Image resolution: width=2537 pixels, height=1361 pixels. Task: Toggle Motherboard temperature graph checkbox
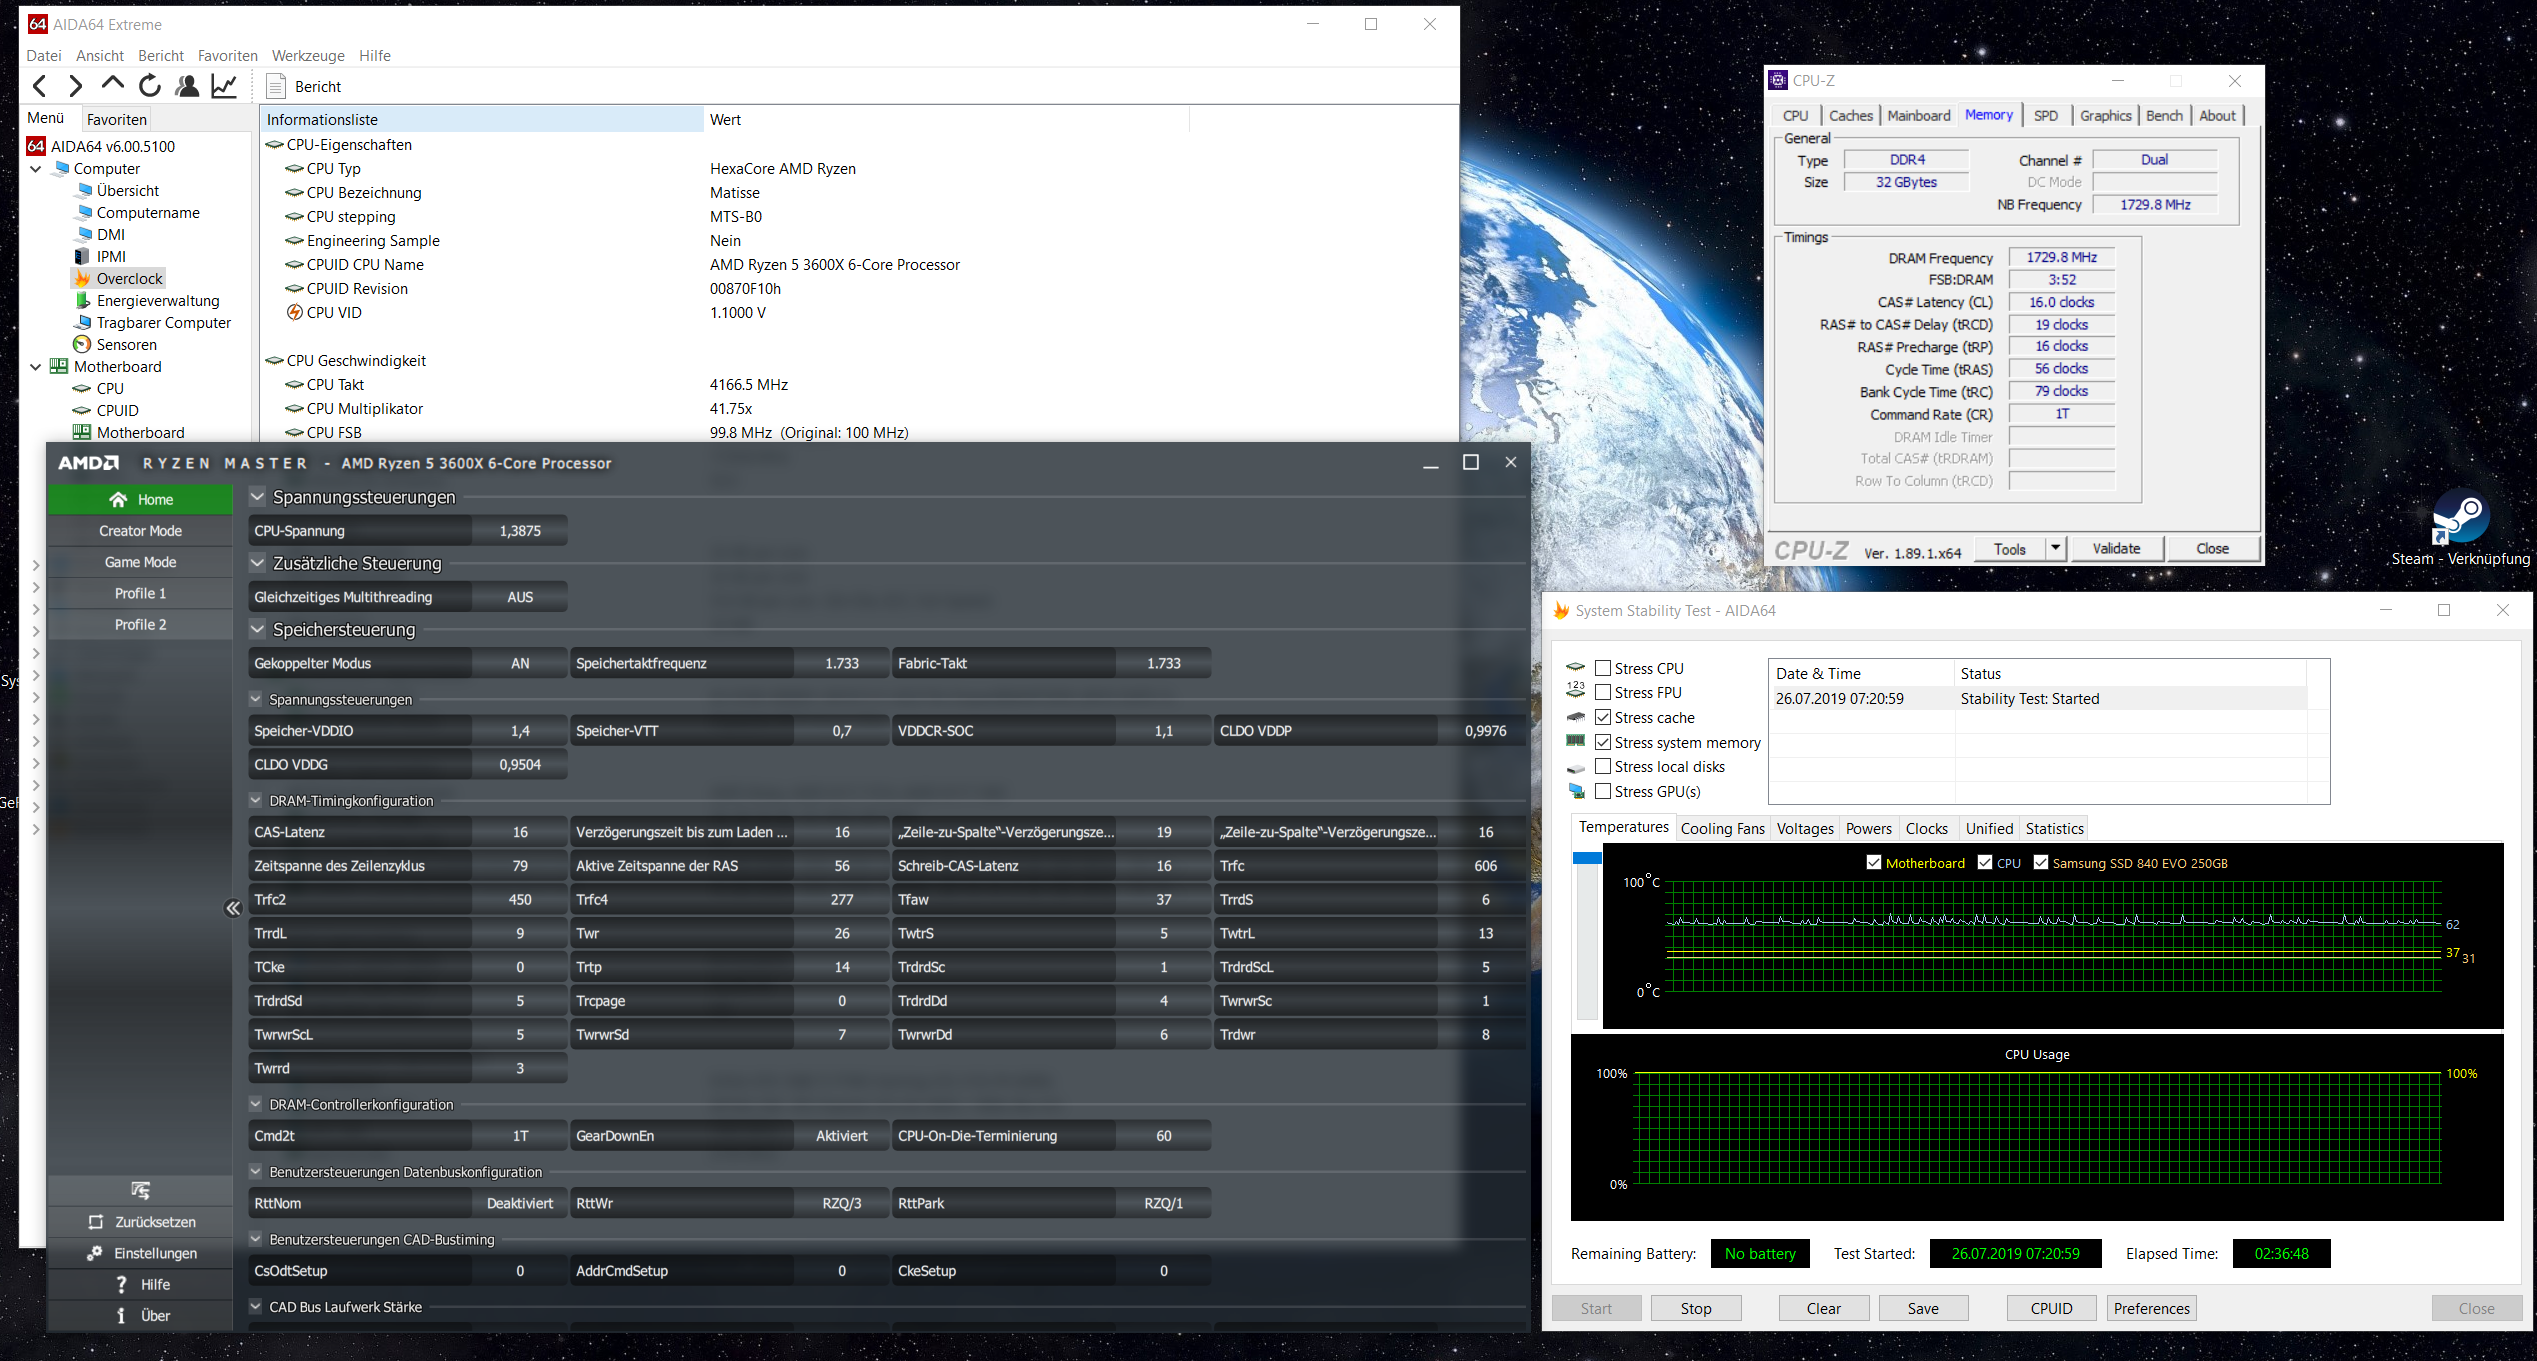click(1874, 862)
